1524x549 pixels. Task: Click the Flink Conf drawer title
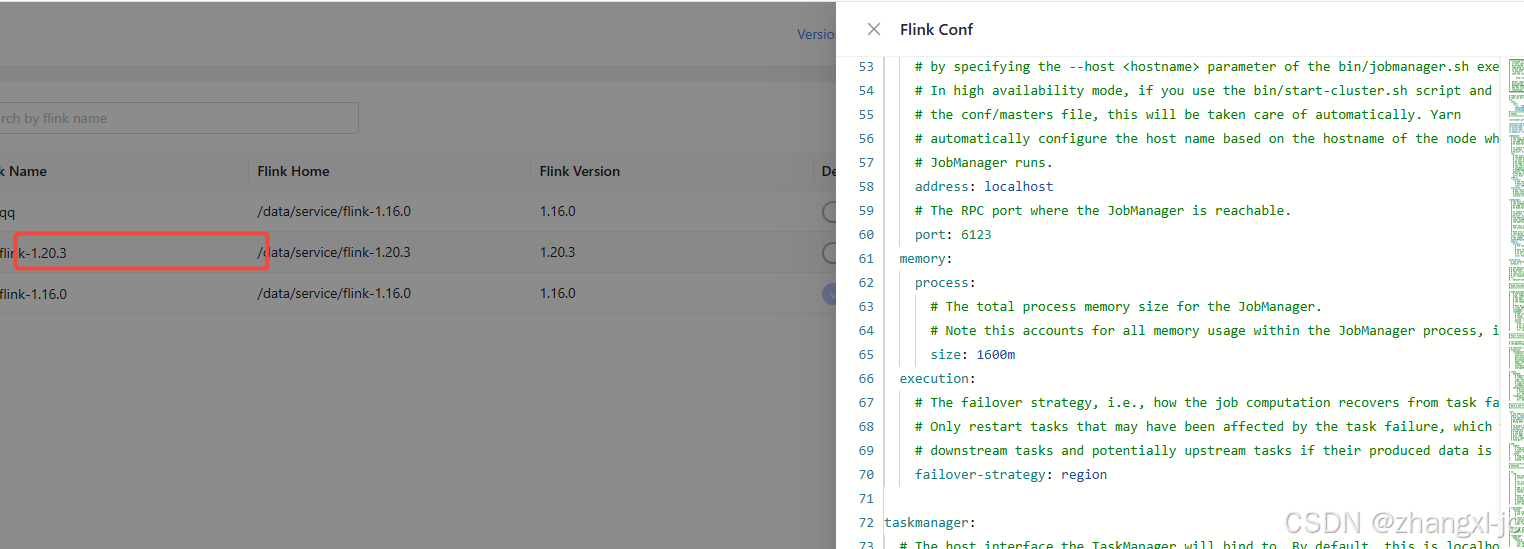coord(936,29)
